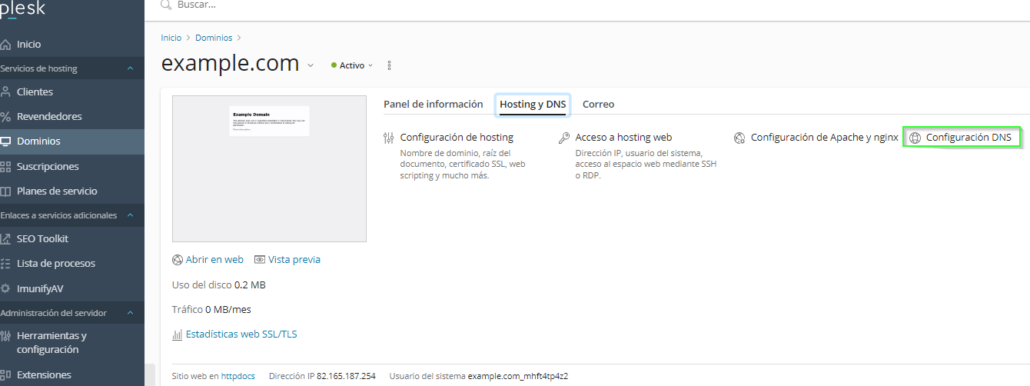This screenshot has width=1030, height=386.
Task: Click the IP address 82.165.187.254
Action: coord(346,376)
